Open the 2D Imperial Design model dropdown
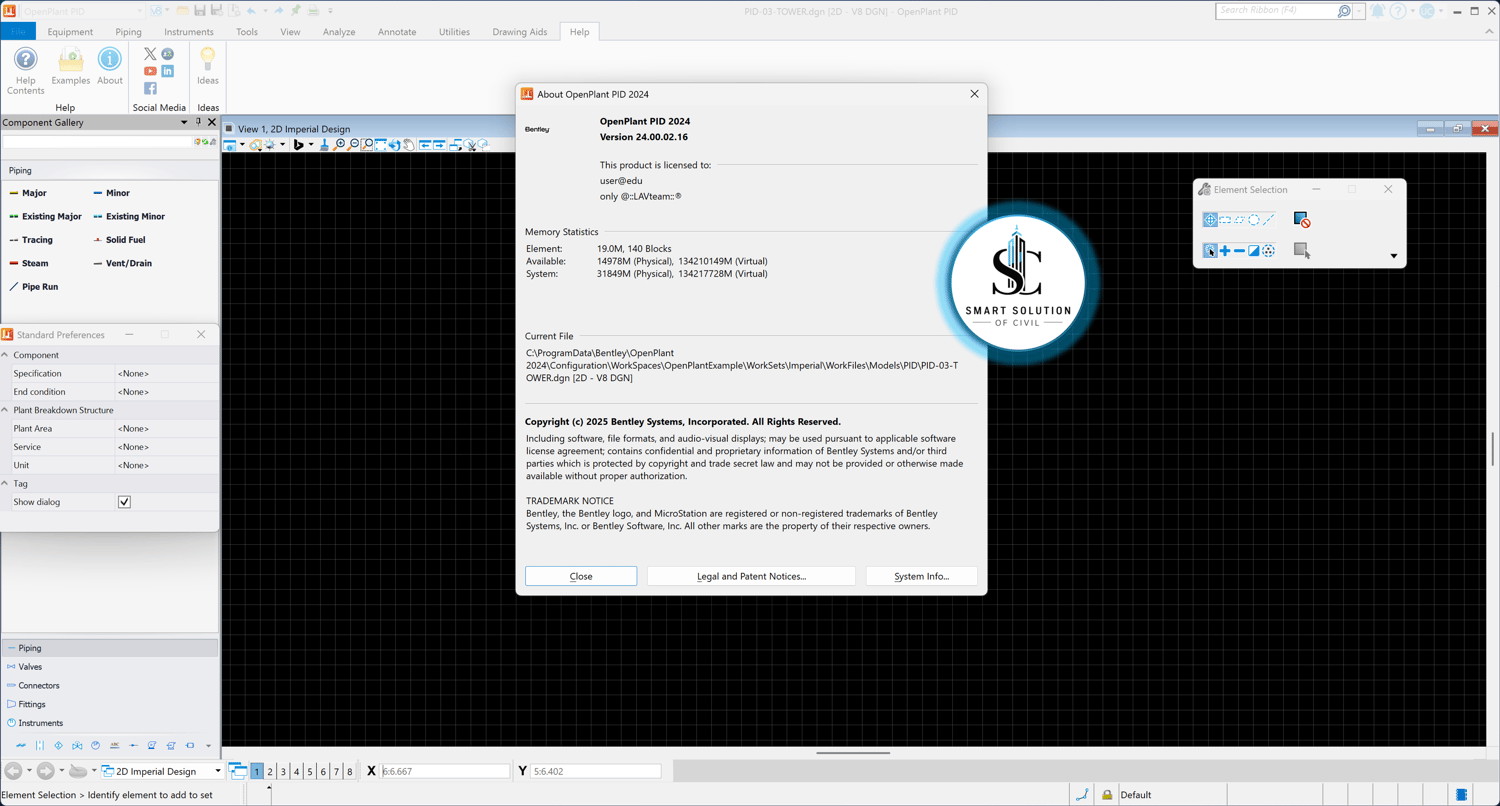This screenshot has width=1500, height=806. (162, 771)
